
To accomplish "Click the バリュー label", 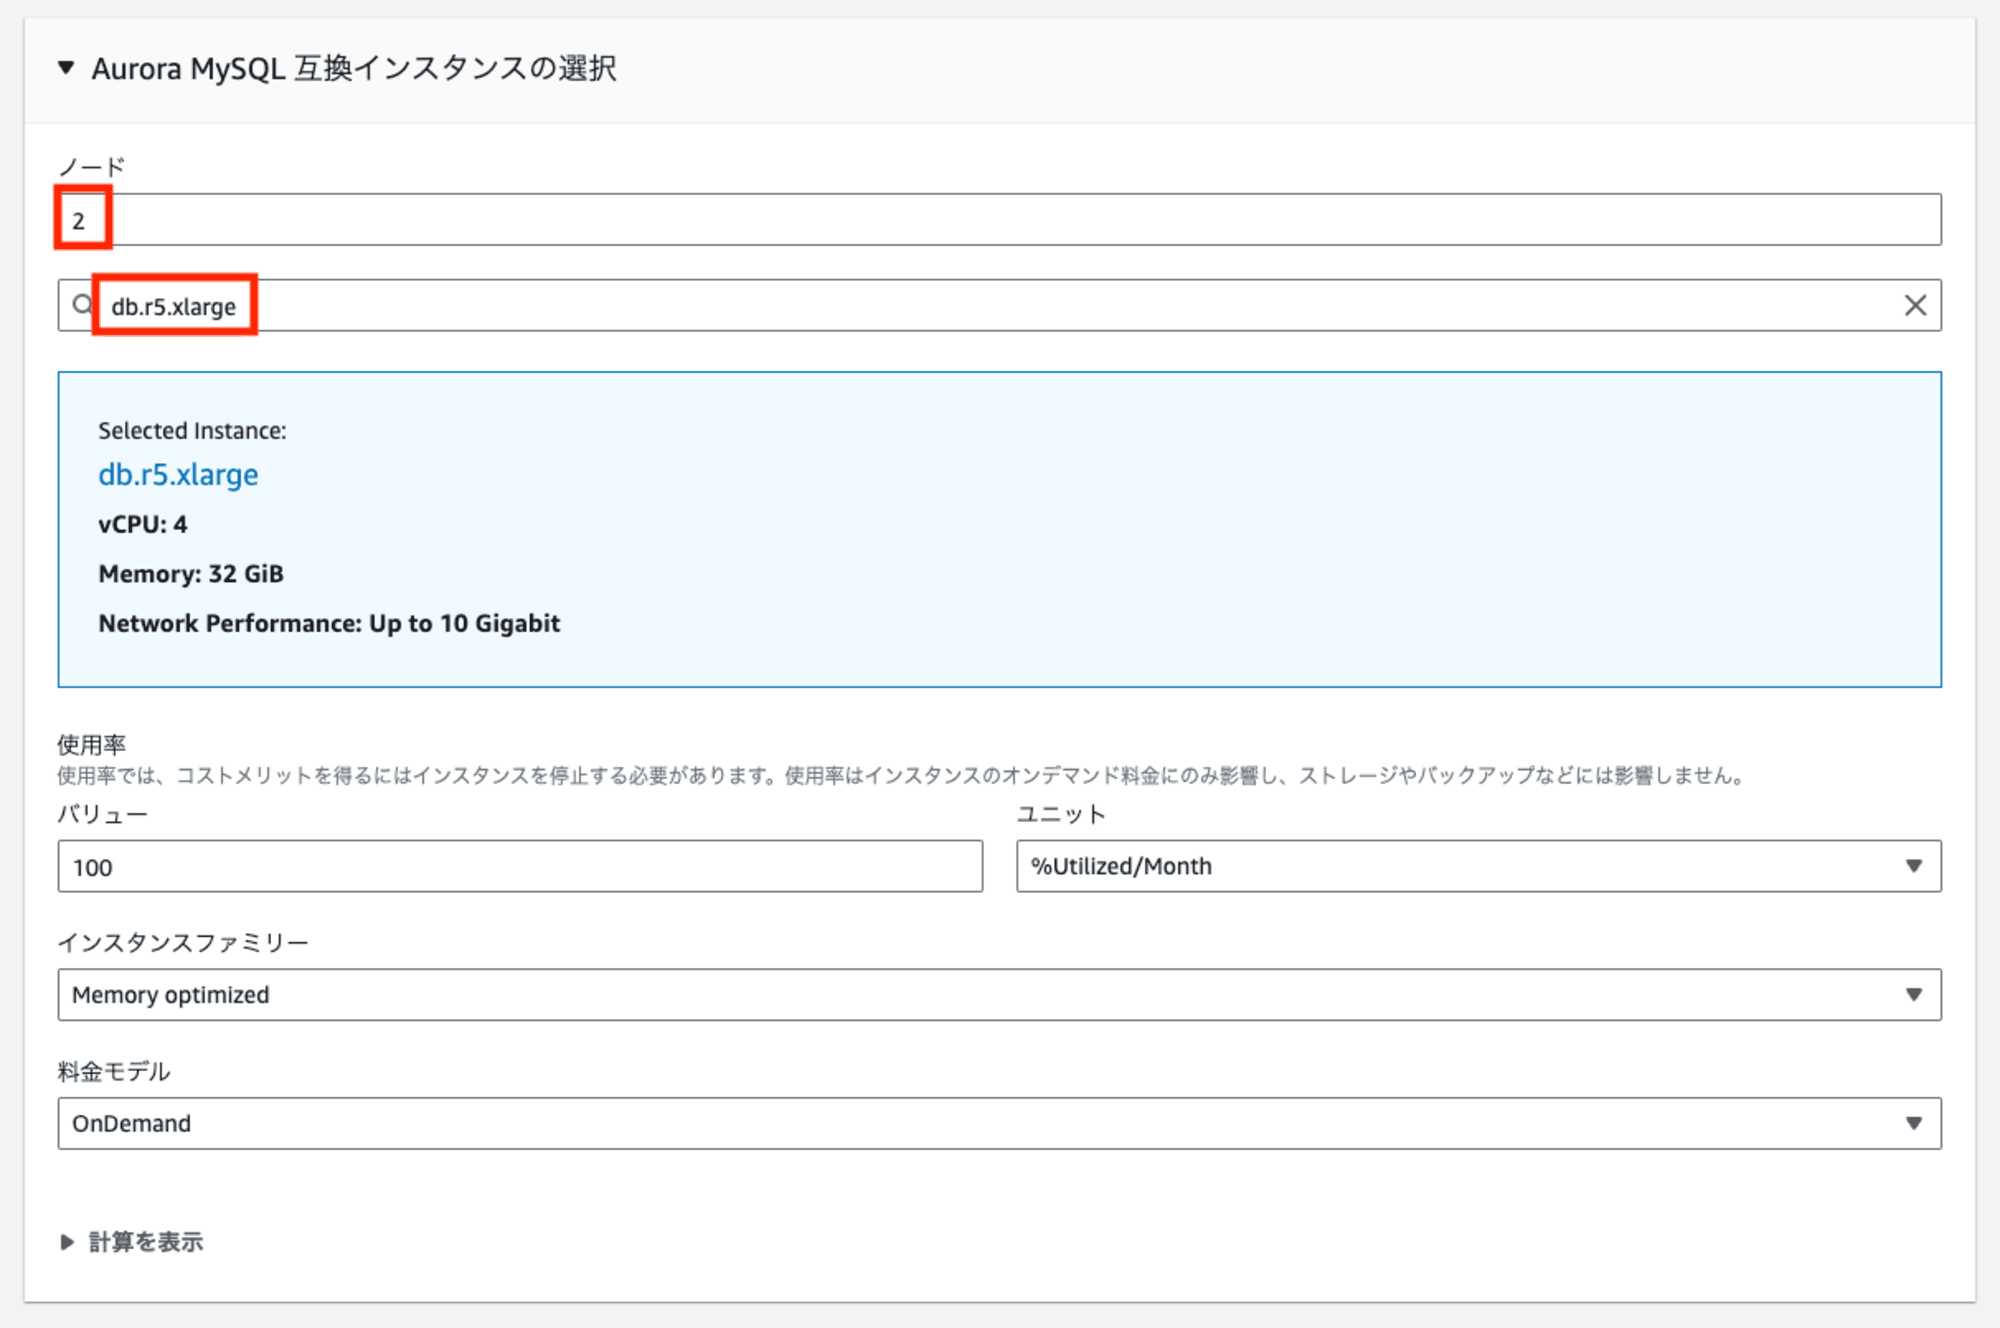I will tap(102, 814).
